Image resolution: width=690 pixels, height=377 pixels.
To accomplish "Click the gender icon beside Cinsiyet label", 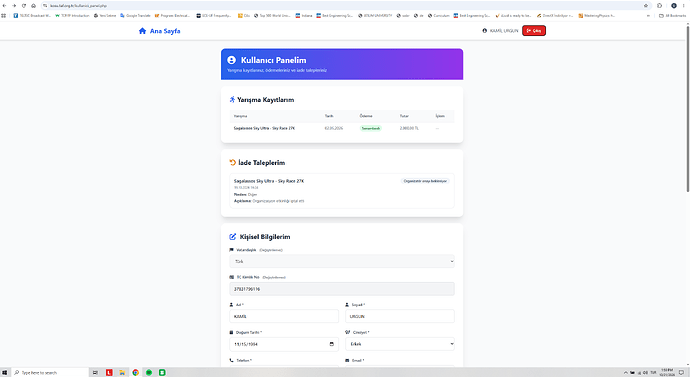I will coord(348,332).
